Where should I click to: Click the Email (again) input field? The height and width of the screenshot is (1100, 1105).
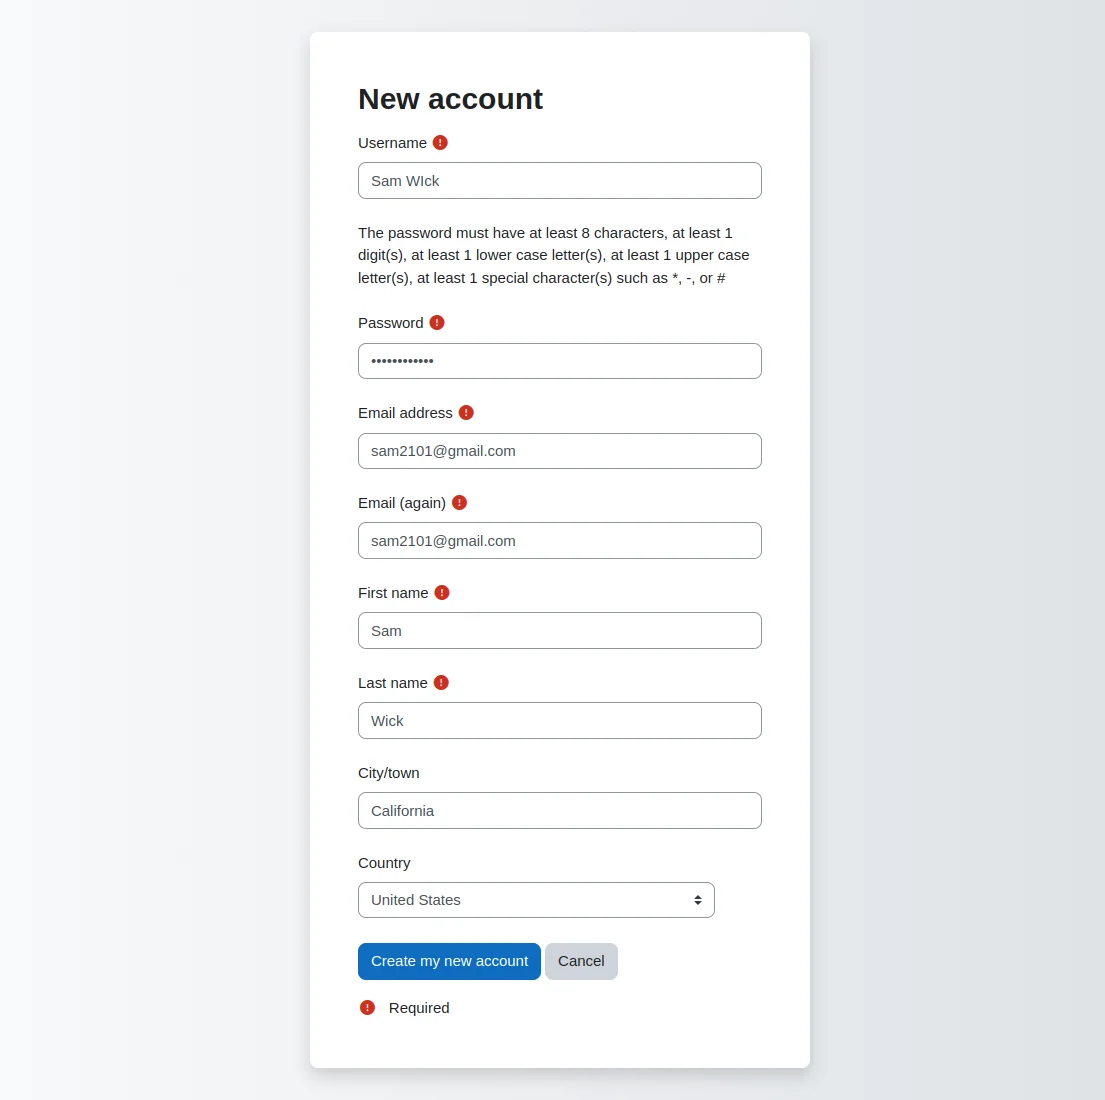[x=559, y=540]
